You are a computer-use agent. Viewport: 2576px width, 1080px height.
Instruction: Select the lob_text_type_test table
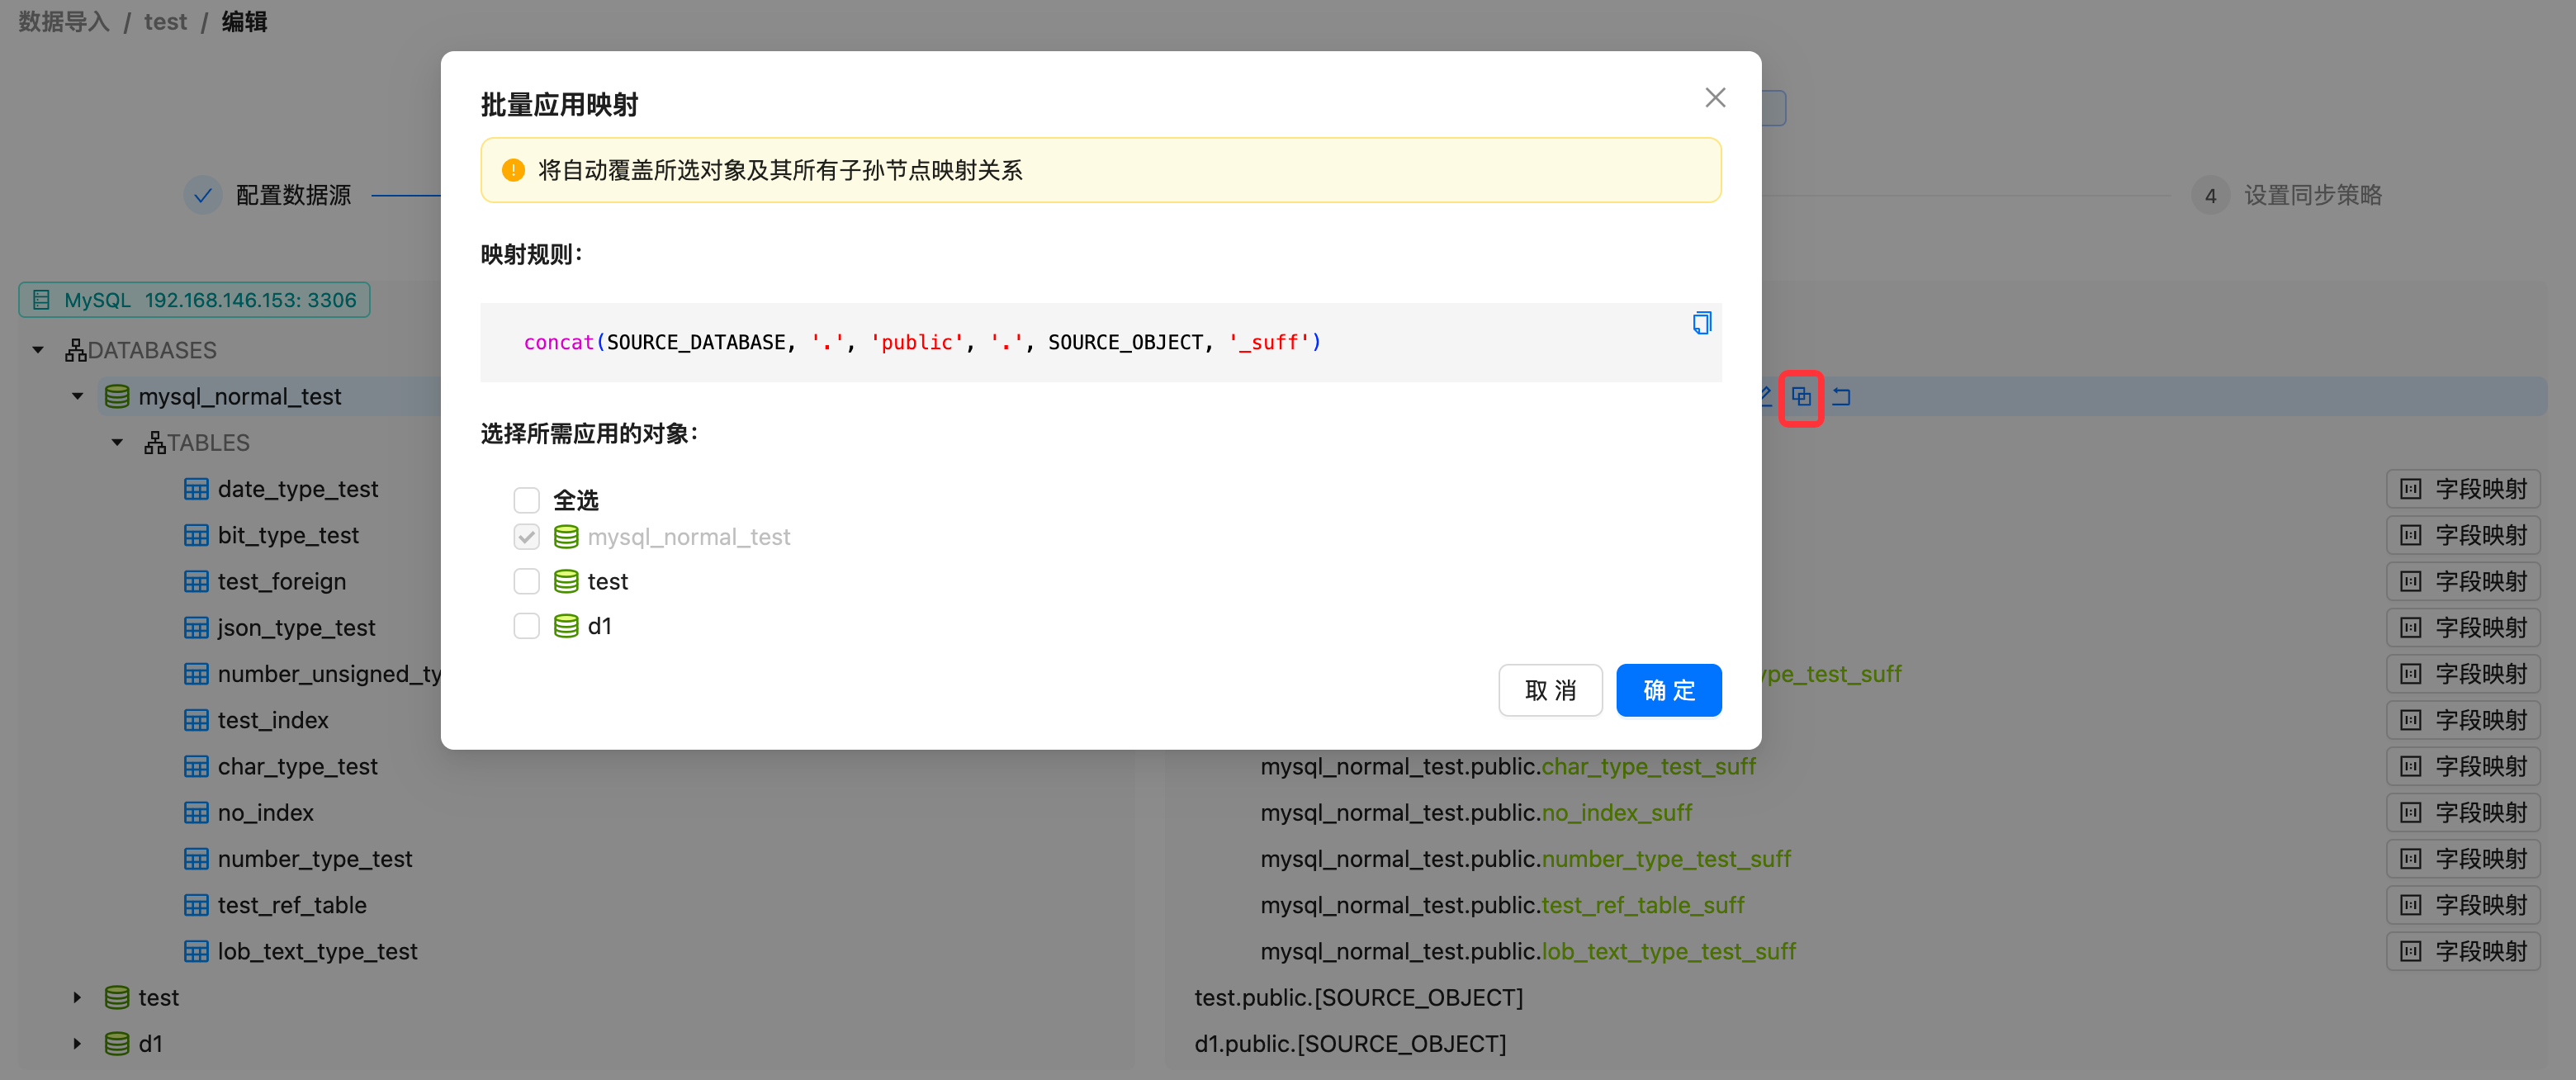click(x=318, y=951)
